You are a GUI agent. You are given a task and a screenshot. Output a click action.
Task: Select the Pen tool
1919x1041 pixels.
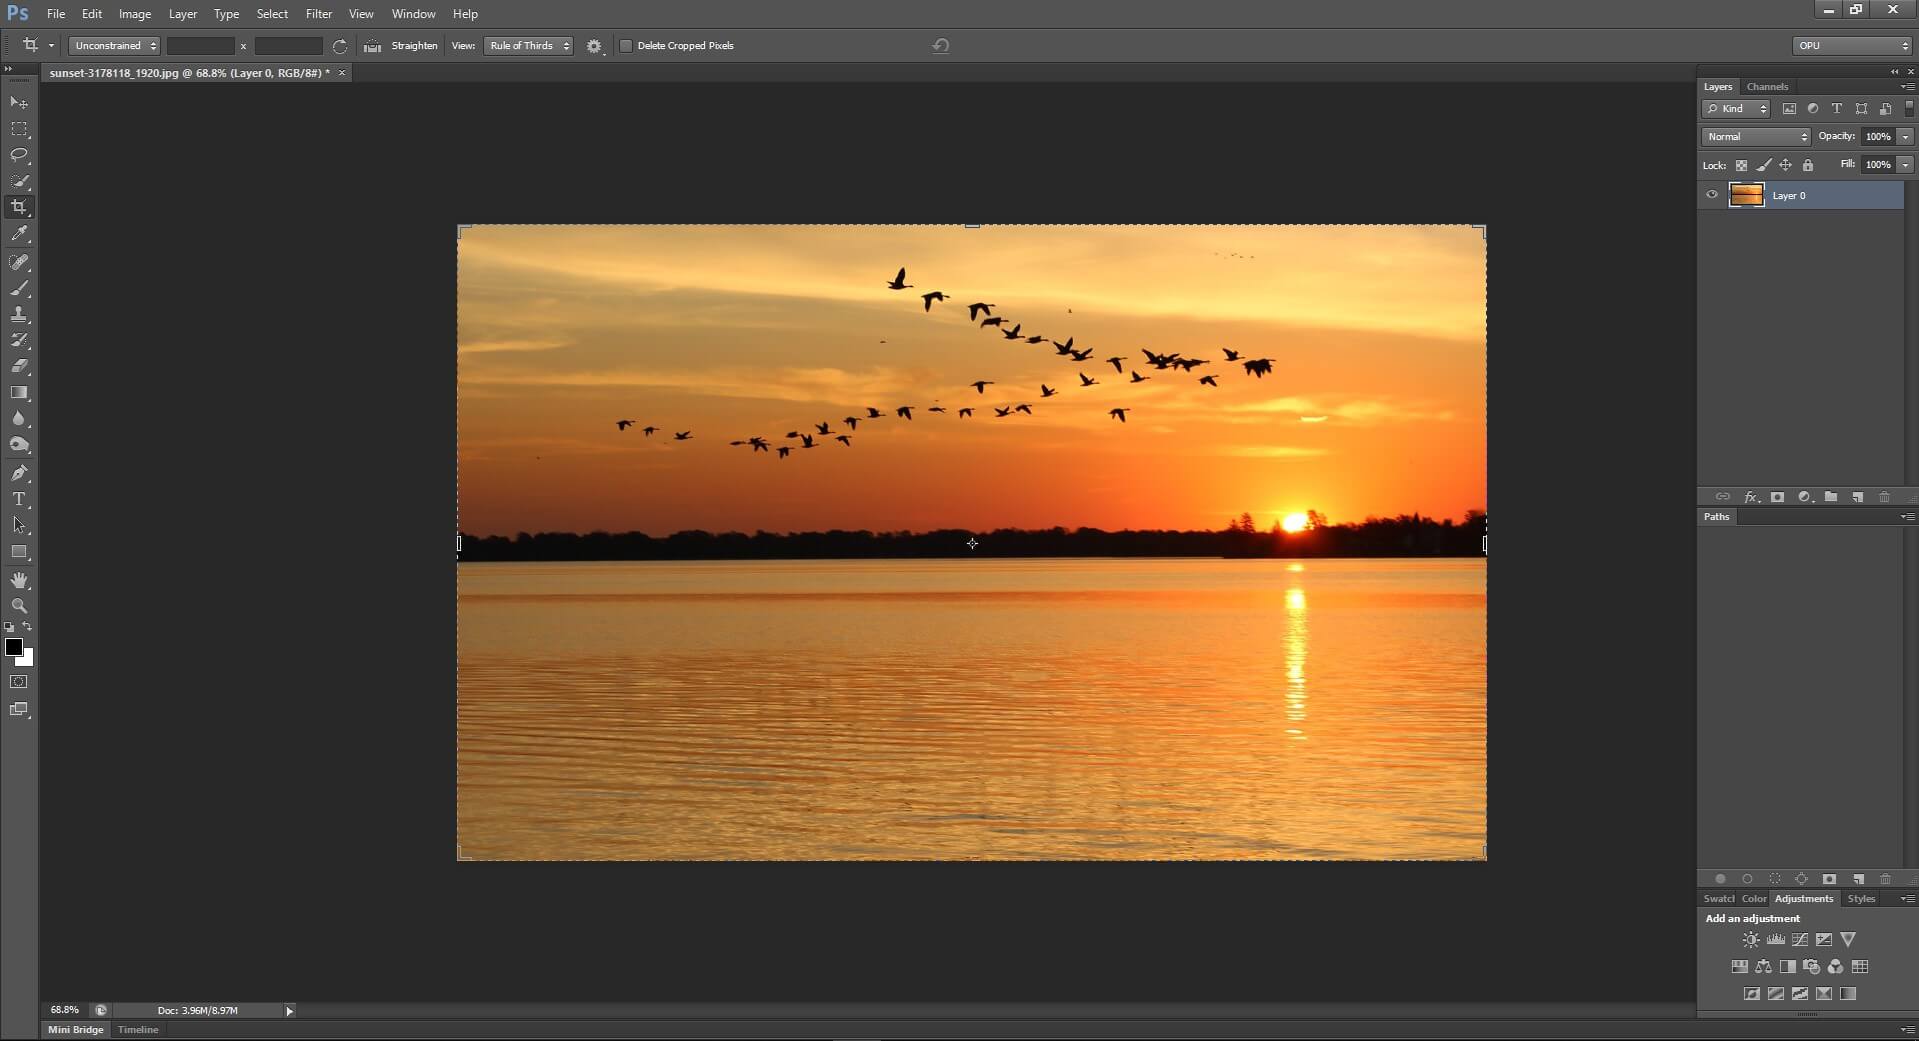click(19, 473)
